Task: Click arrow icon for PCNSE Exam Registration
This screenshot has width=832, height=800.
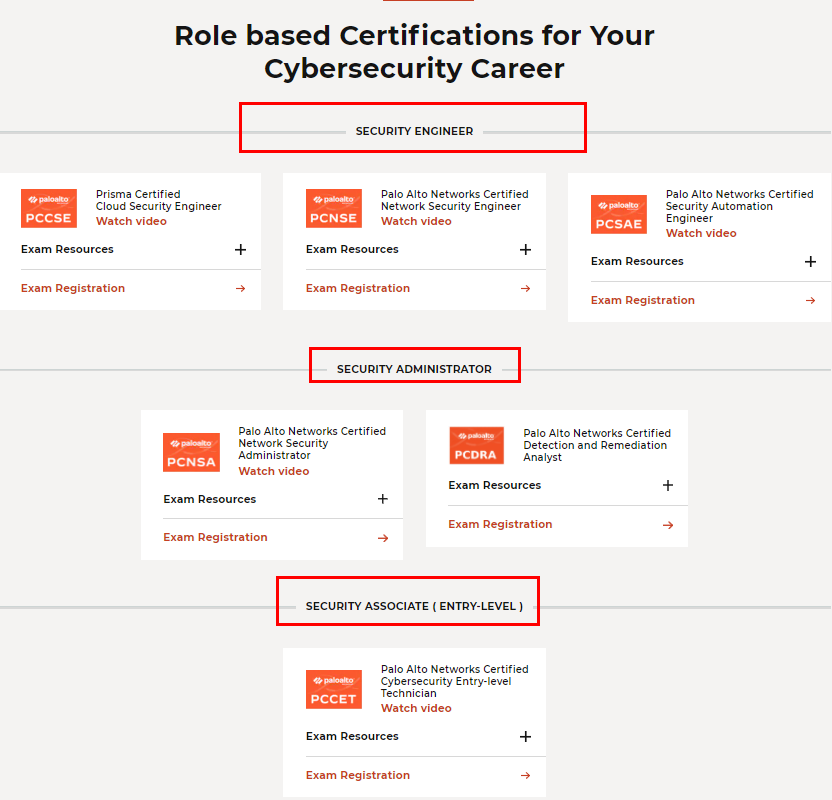Action: pyautogui.click(x=525, y=289)
